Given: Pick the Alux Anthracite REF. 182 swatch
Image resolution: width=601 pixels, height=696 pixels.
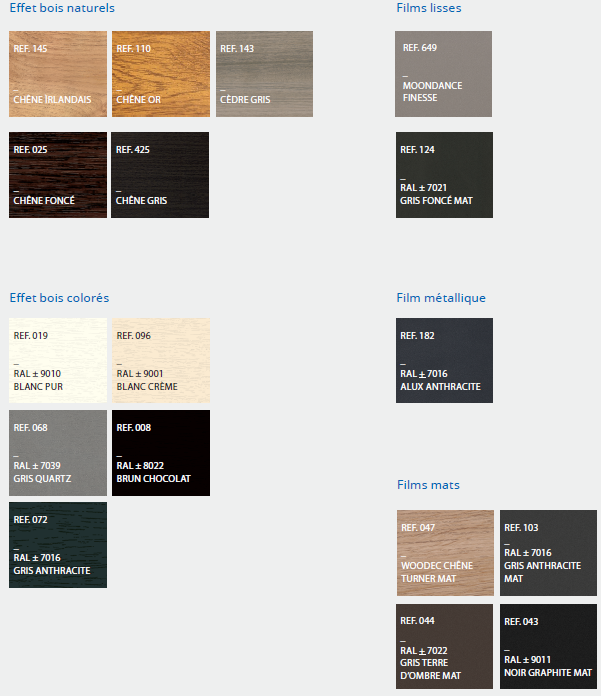Looking at the screenshot, I should coord(444,361).
